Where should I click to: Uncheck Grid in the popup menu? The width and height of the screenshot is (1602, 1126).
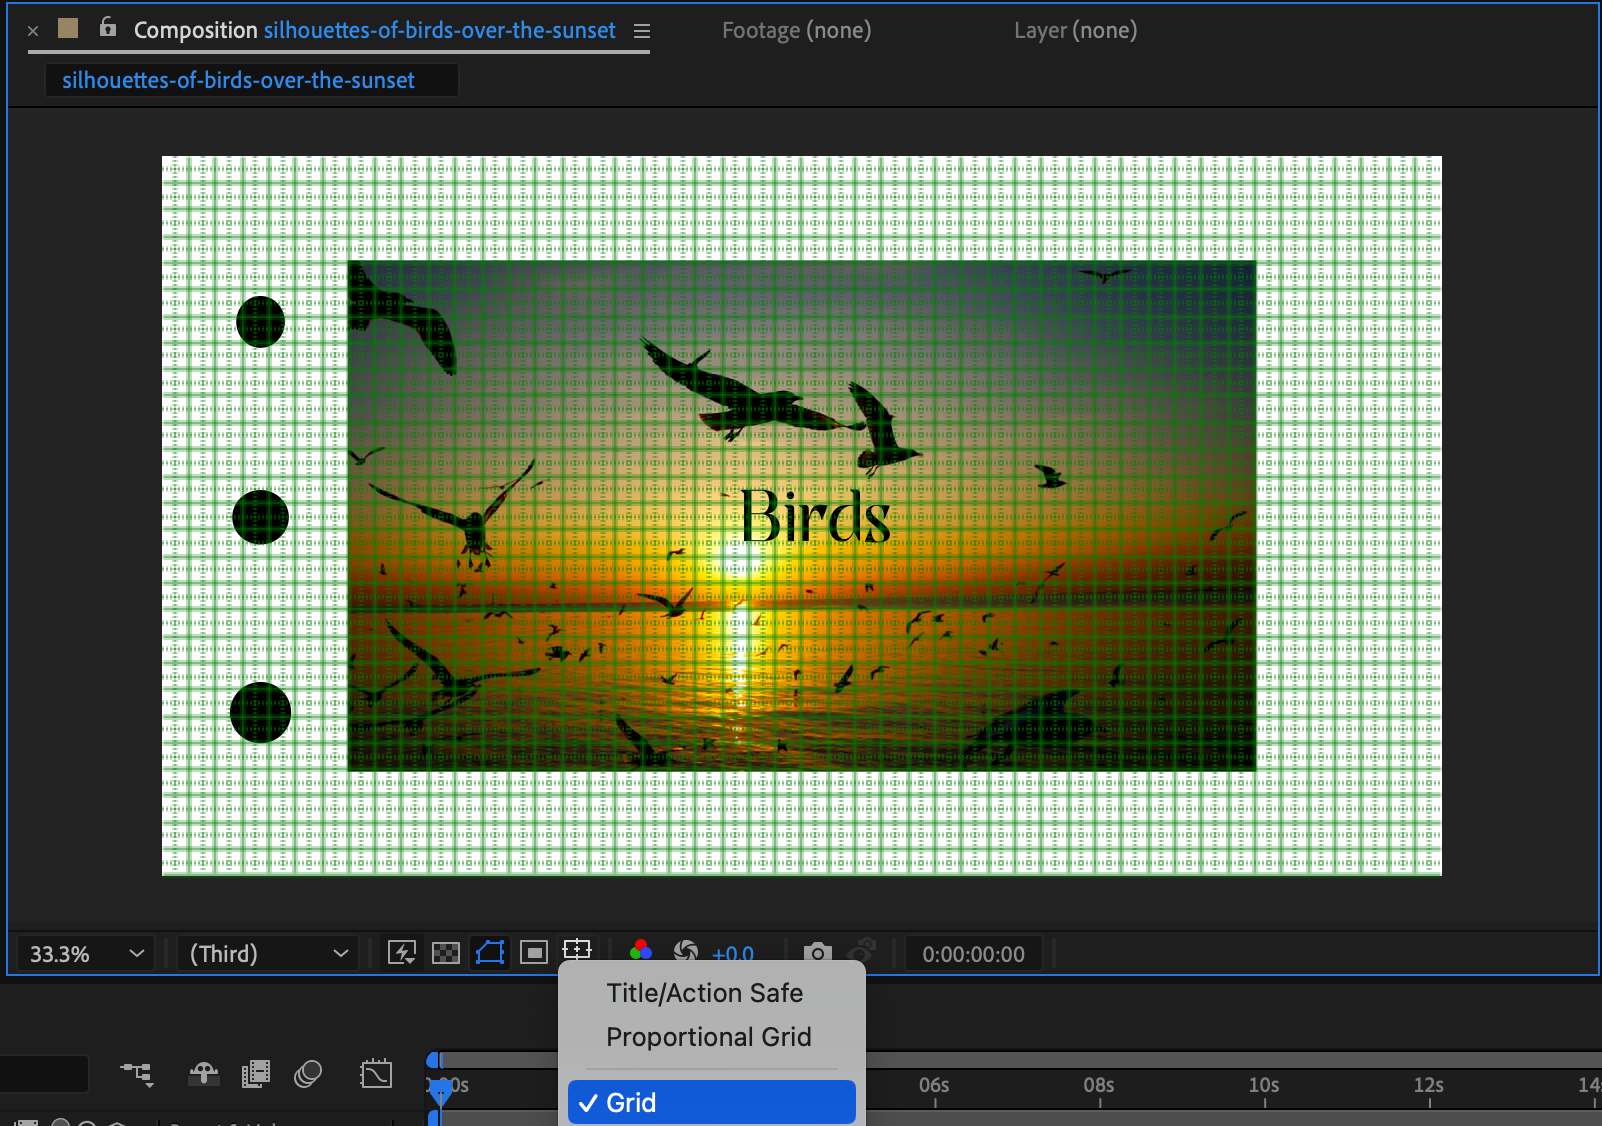[711, 1102]
